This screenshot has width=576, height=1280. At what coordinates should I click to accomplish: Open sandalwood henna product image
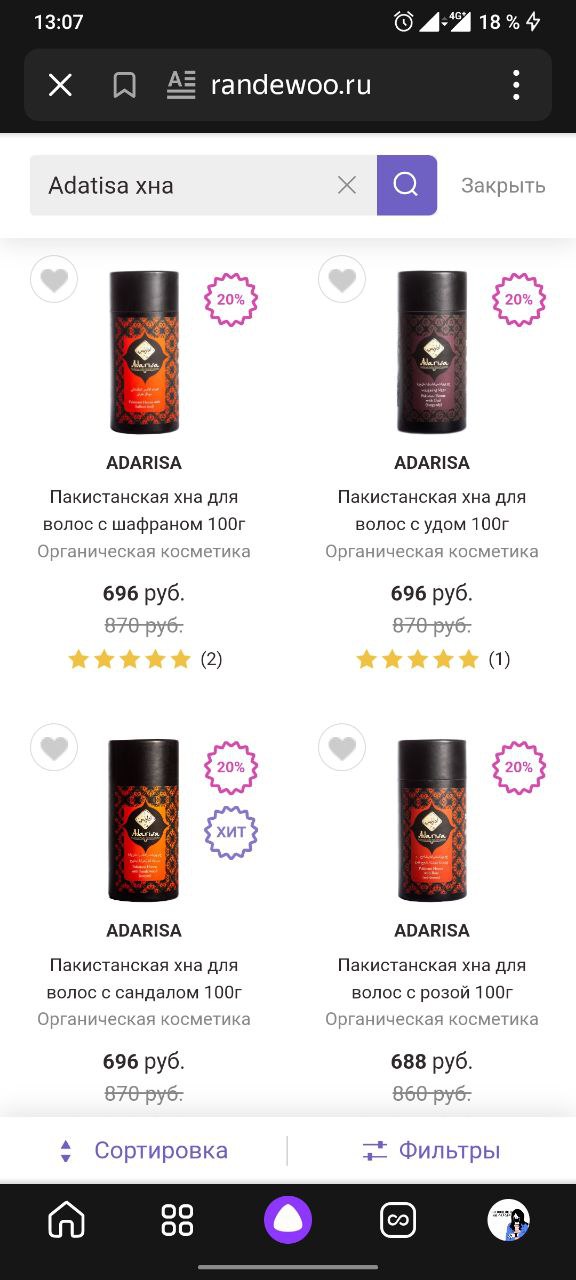[x=144, y=819]
